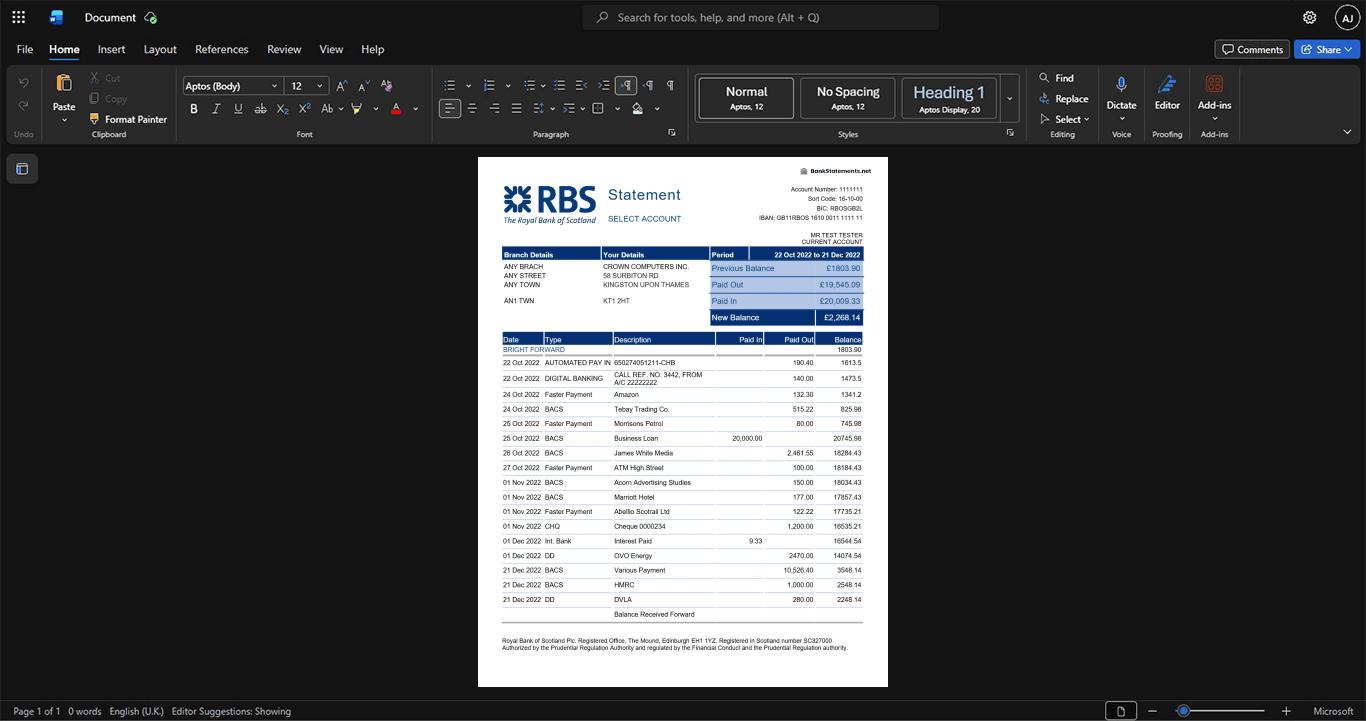Viewport: 1366px width, 721px height.
Task: Toggle underline formatting
Action: click(x=238, y=108)
